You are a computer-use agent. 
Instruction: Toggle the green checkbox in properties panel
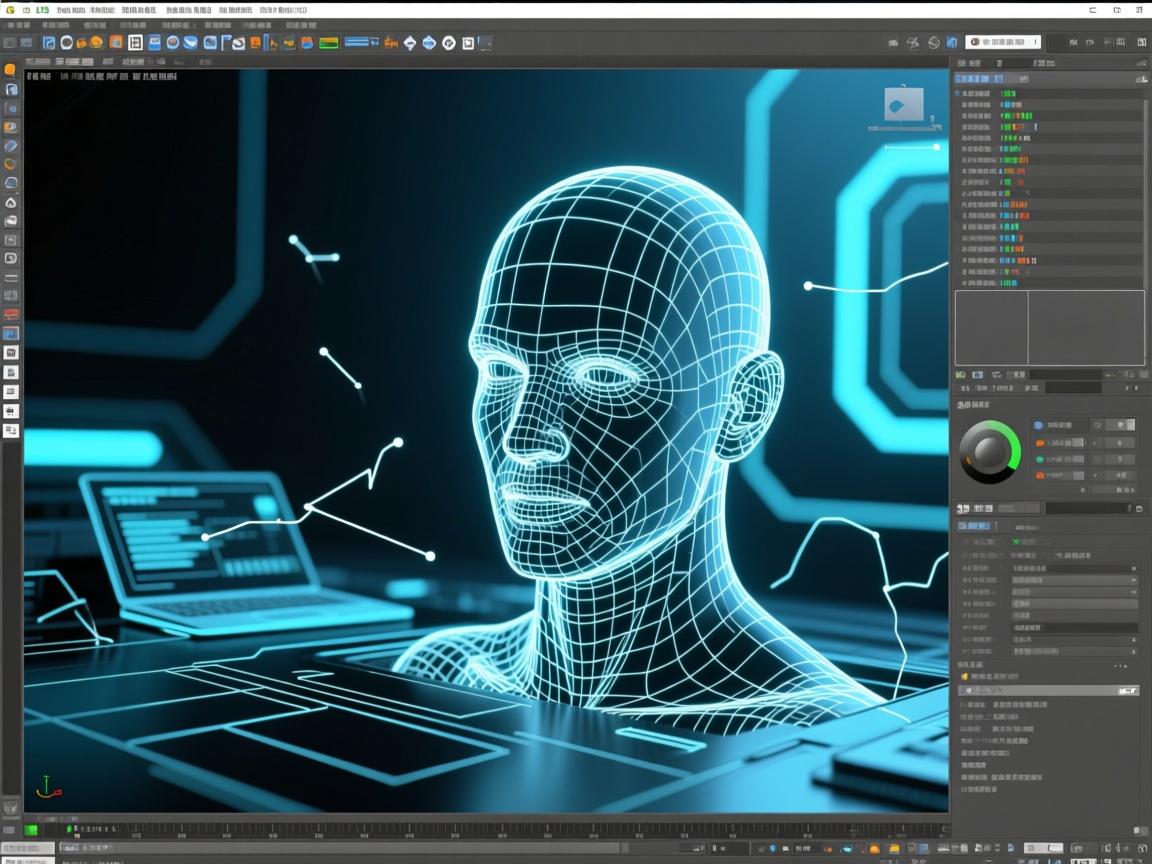[1014, 541]
